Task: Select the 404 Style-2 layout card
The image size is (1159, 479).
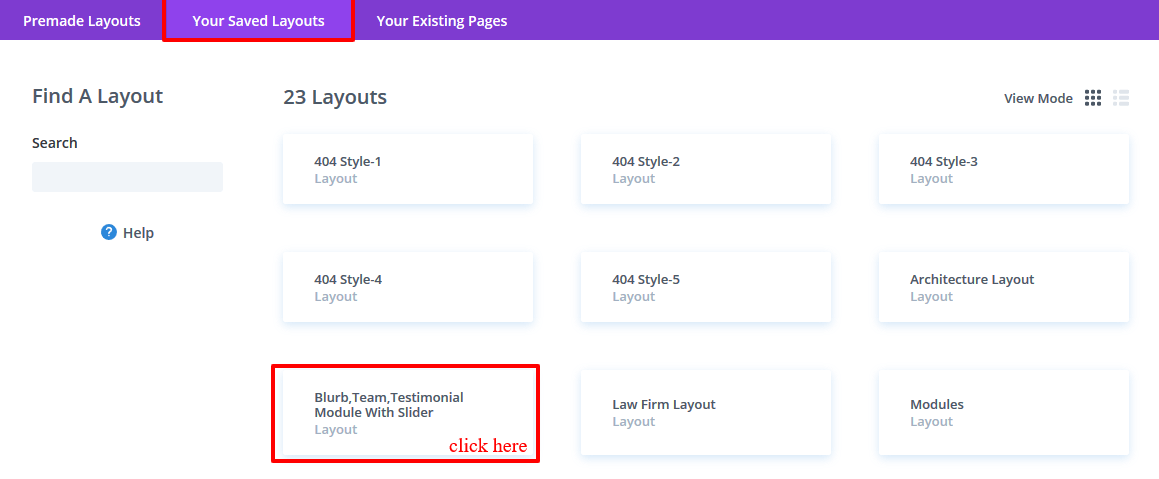Action: tap(706, 169)
